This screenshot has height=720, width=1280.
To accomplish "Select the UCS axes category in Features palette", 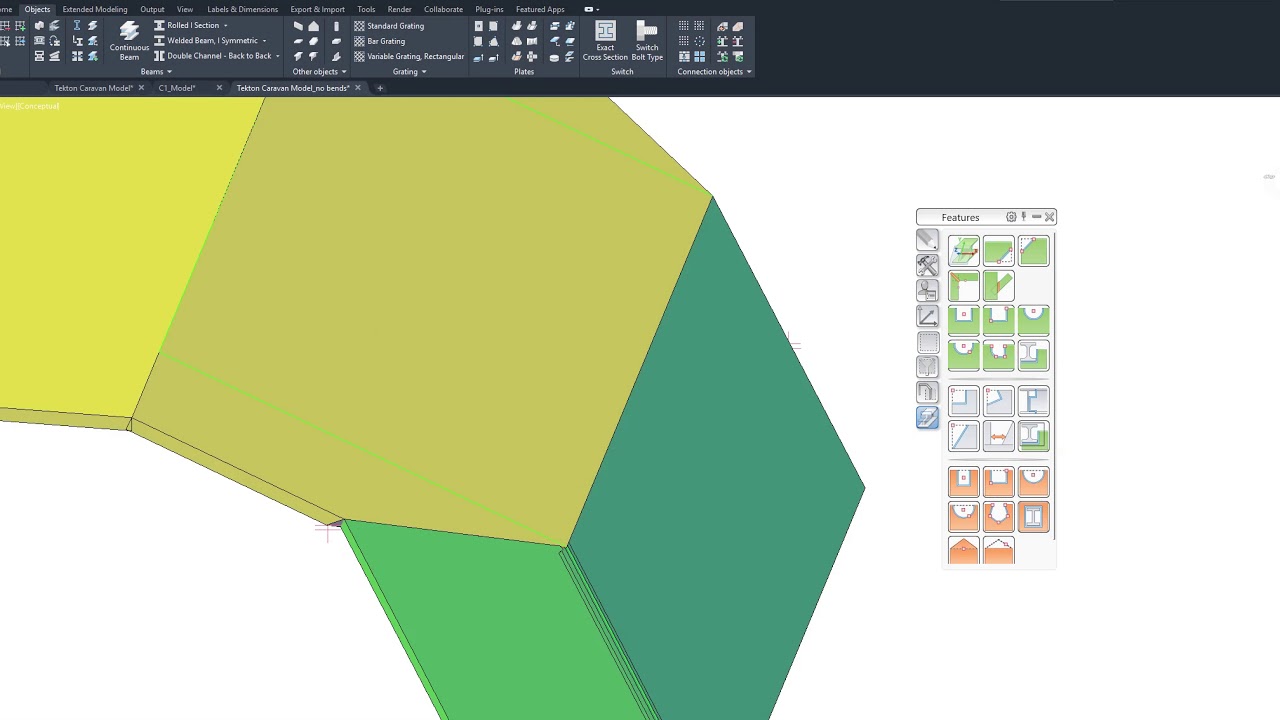I will [927, 316].
